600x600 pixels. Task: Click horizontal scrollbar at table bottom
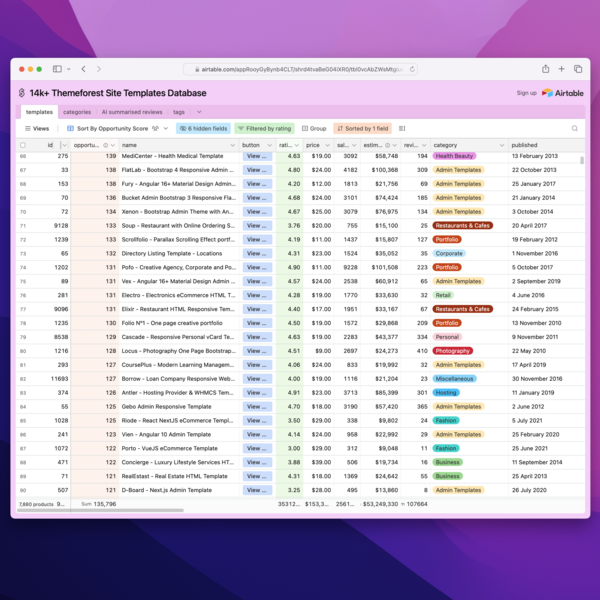(x=100, y=510)
